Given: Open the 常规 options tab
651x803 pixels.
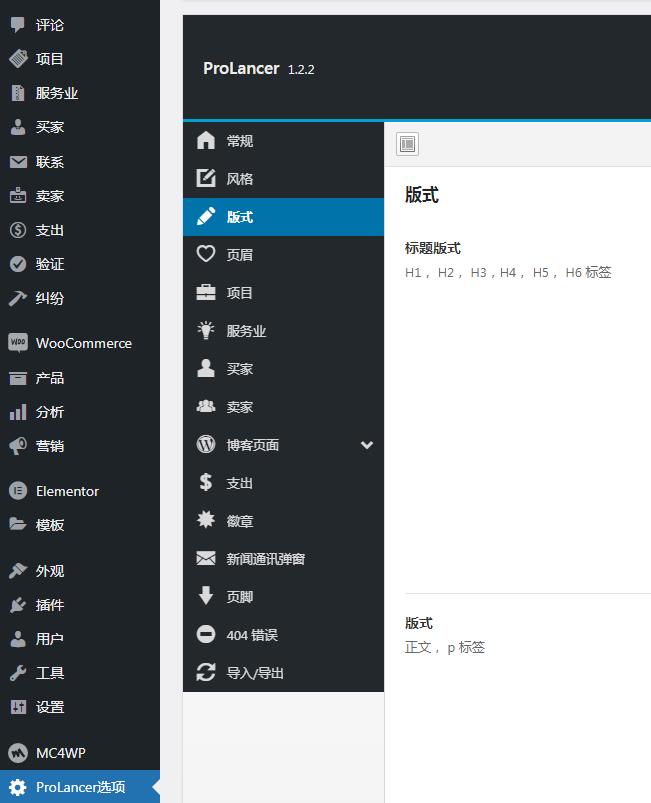Looking at the screenshot, I should (x=283, y=141).
